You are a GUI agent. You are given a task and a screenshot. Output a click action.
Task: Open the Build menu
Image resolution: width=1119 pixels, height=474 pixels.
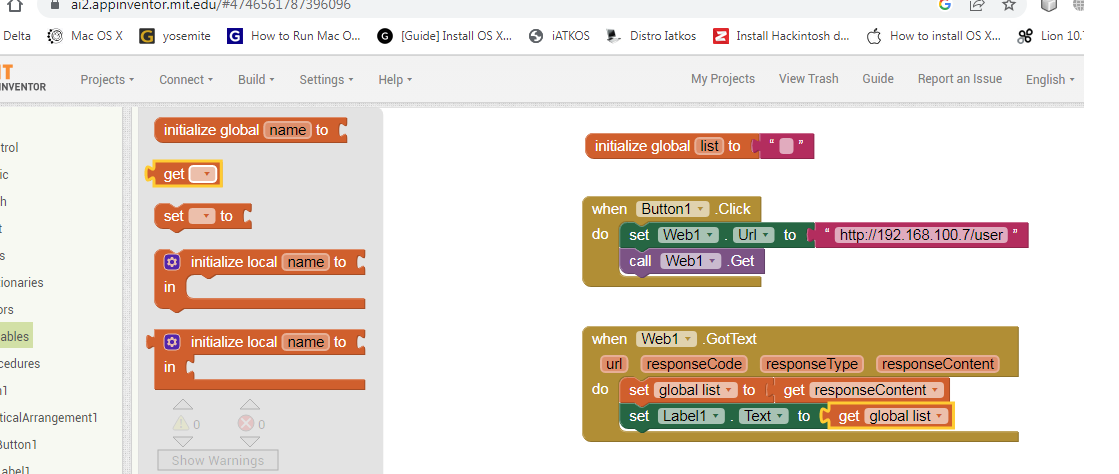click(x=256, y=79)
